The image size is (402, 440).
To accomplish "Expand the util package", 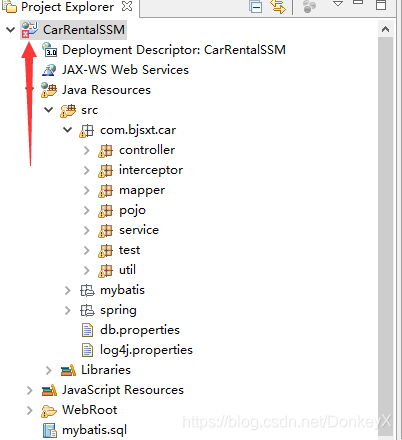I will [x=87, y=270].
